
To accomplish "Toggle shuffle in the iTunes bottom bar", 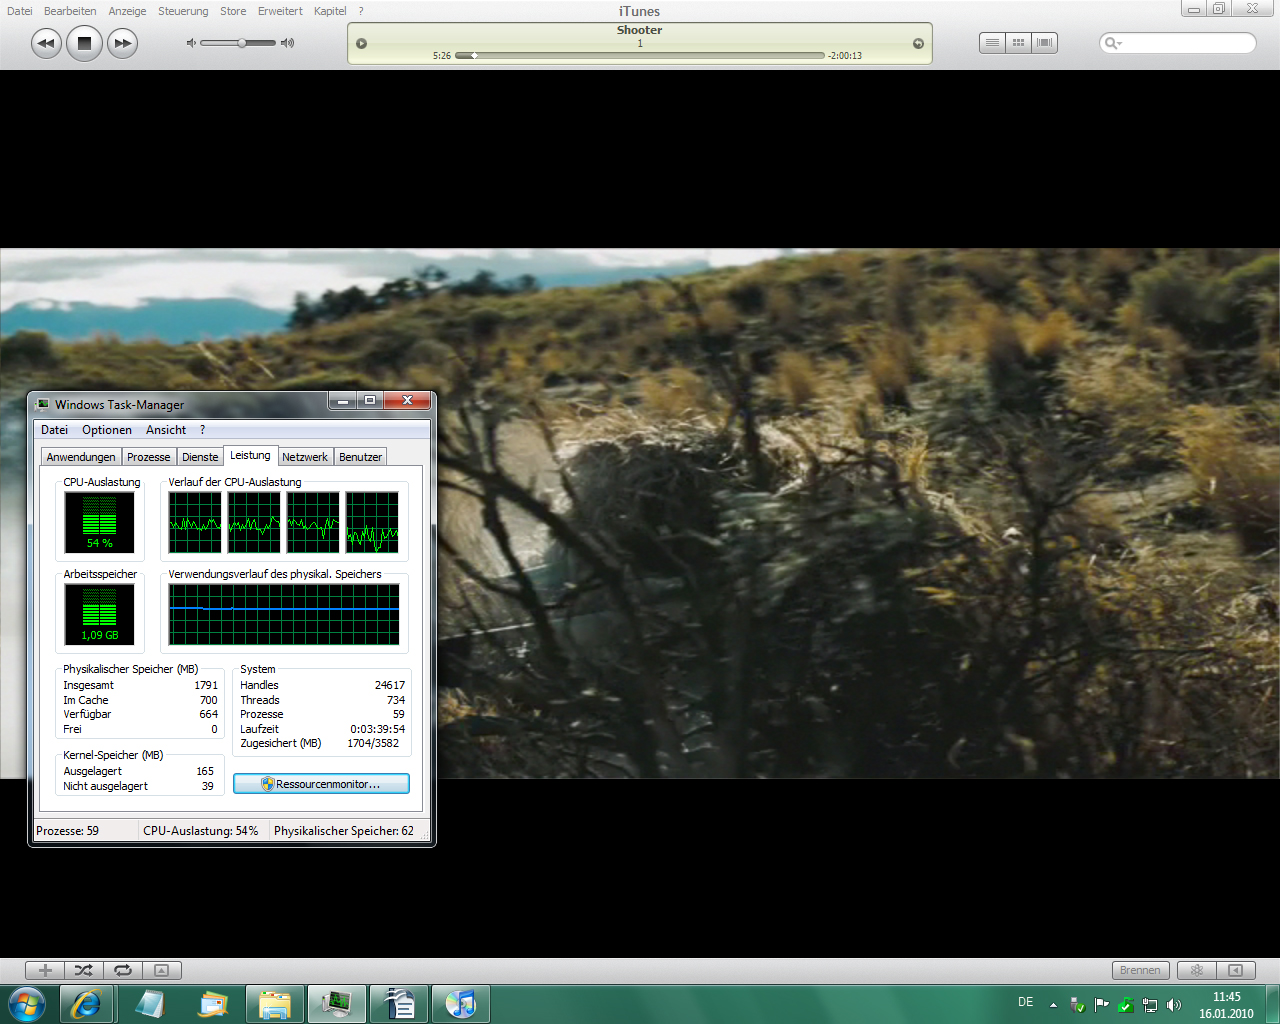I will [x=84, y=970].
